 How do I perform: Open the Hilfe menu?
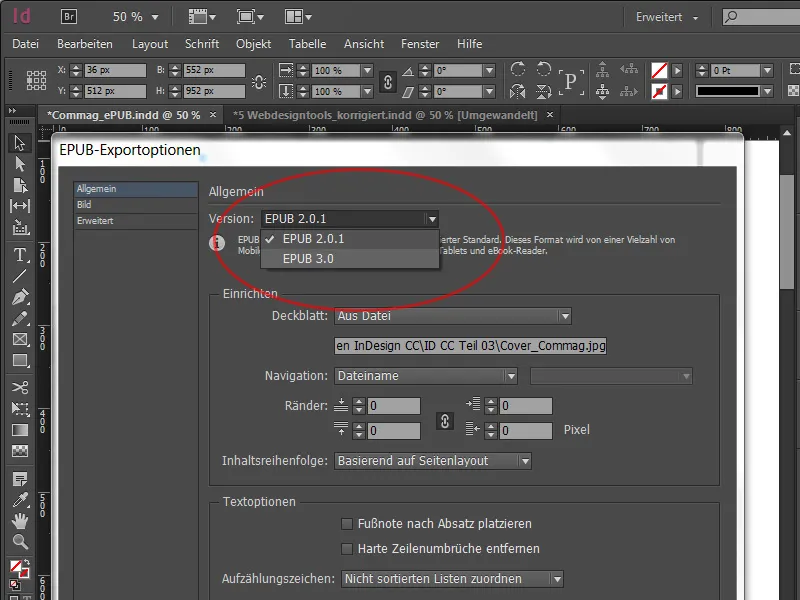click(x=469, y=44)
